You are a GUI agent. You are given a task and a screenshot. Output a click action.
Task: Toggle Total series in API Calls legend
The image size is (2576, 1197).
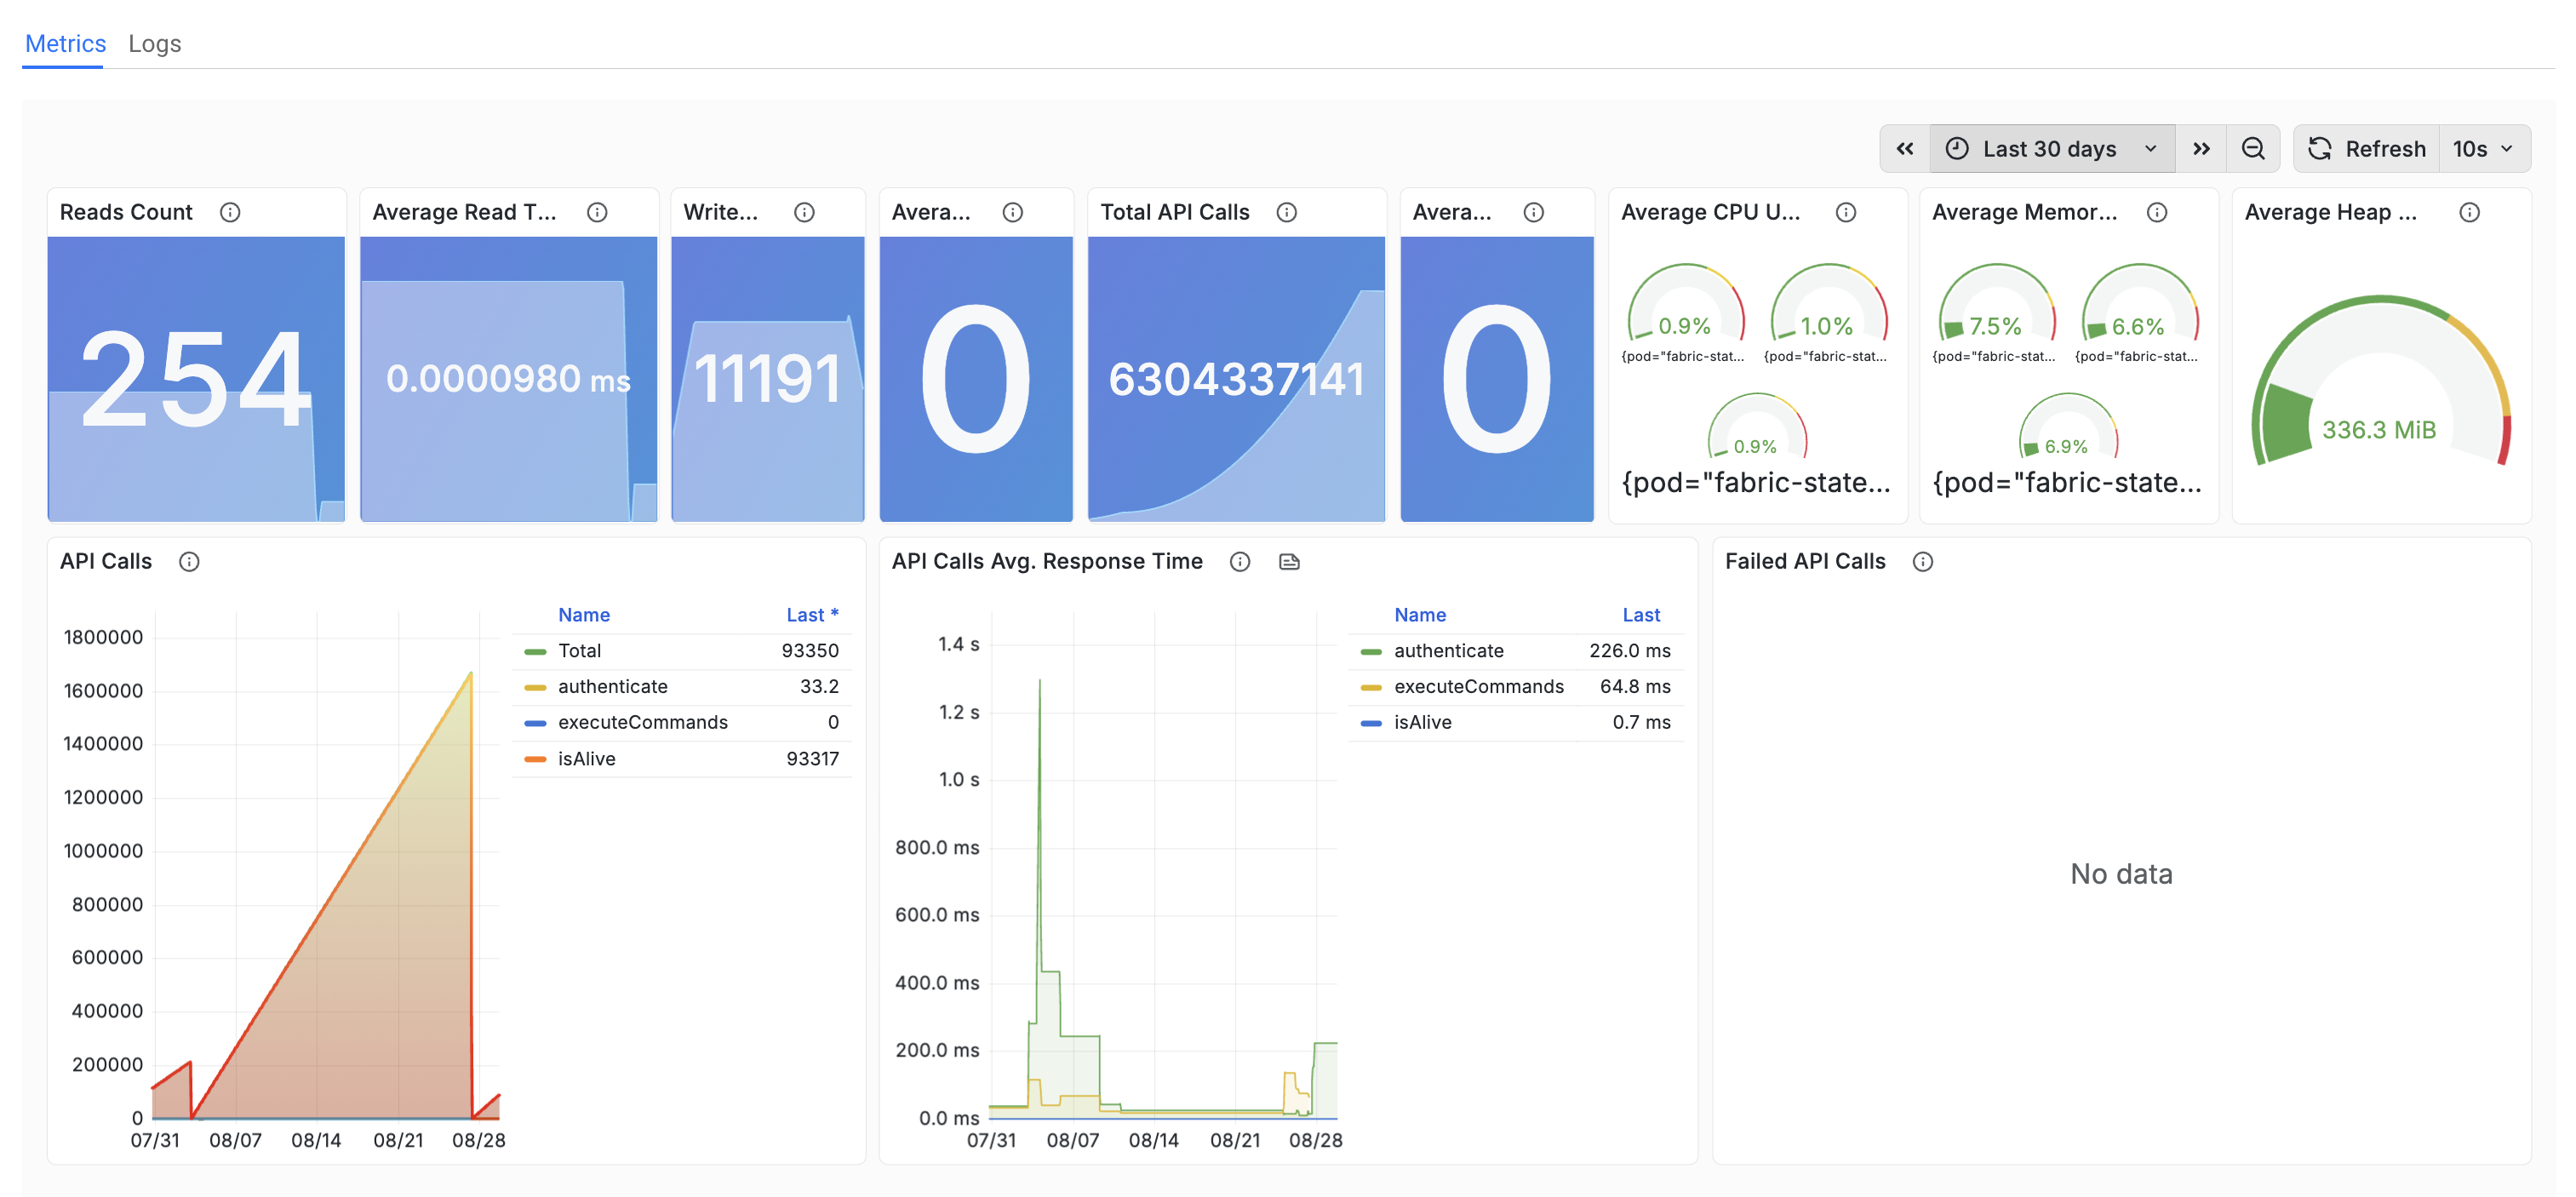pyautogui.click(x=579, y=651)
